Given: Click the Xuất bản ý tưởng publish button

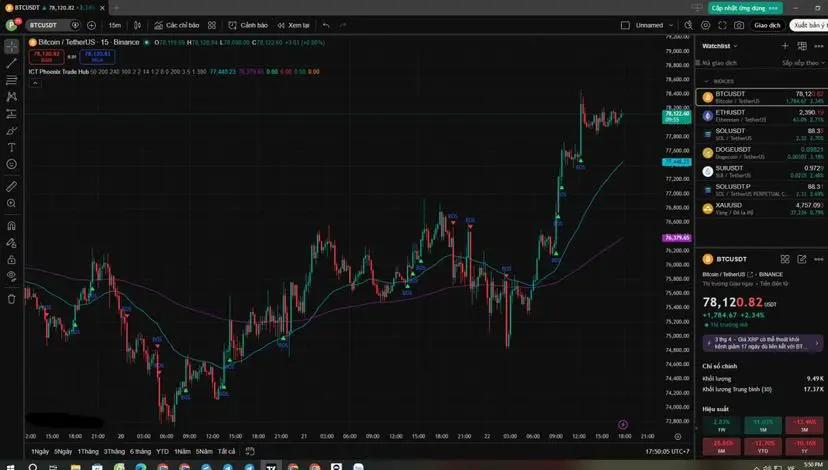Looking at the screenshot, I should (808, 25).
